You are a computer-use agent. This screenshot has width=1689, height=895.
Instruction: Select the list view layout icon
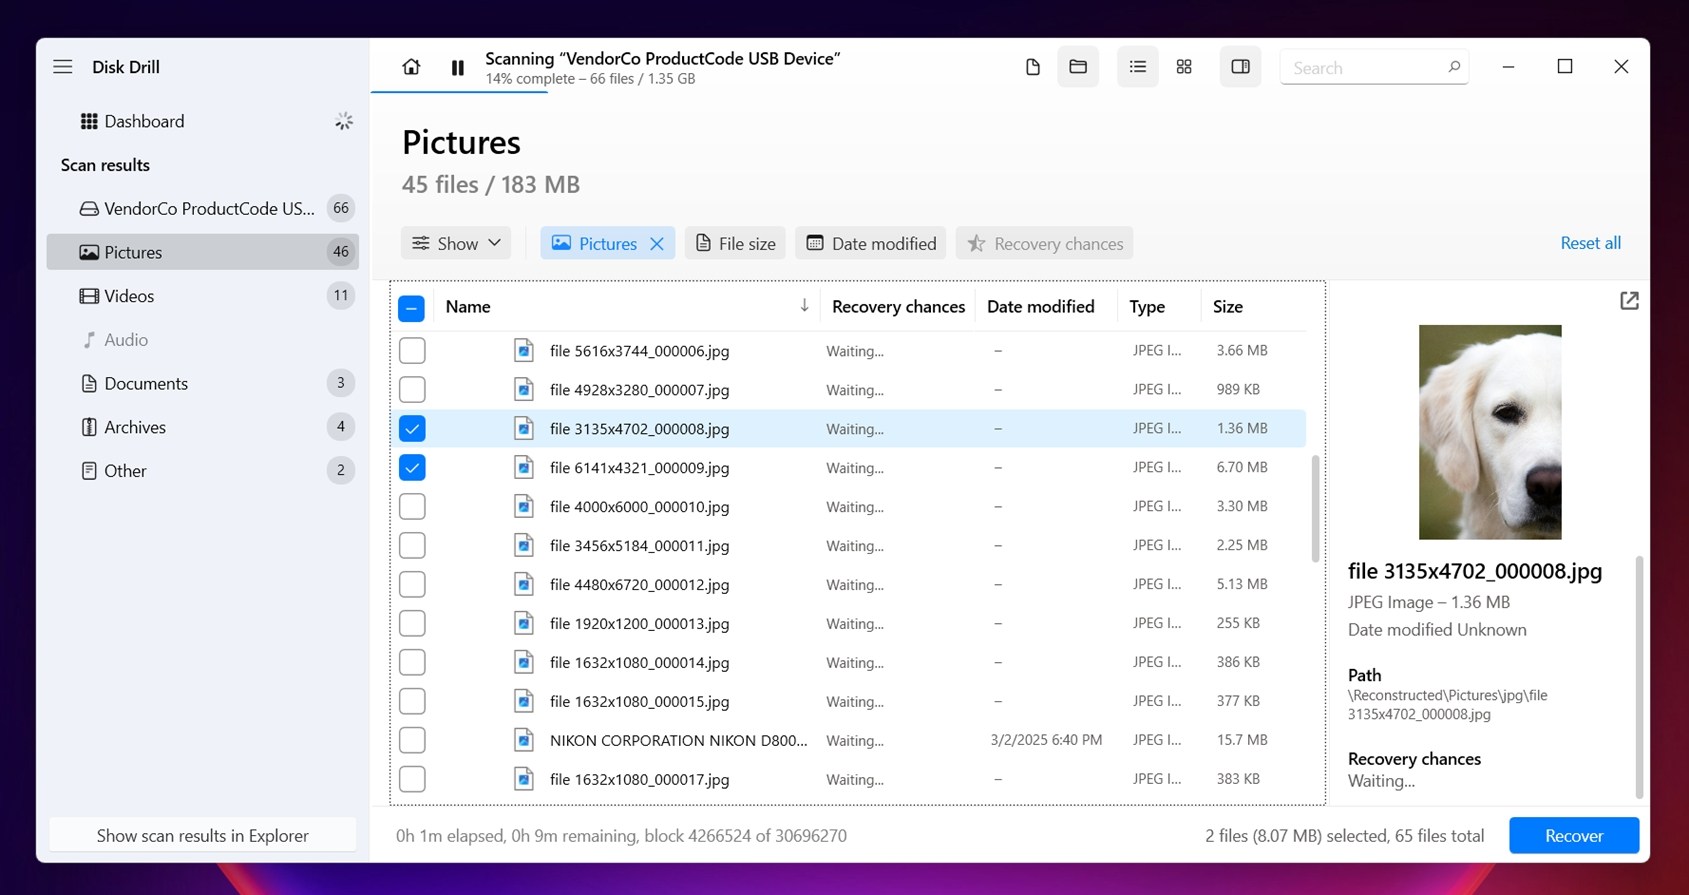click(x=1137, y=67)
